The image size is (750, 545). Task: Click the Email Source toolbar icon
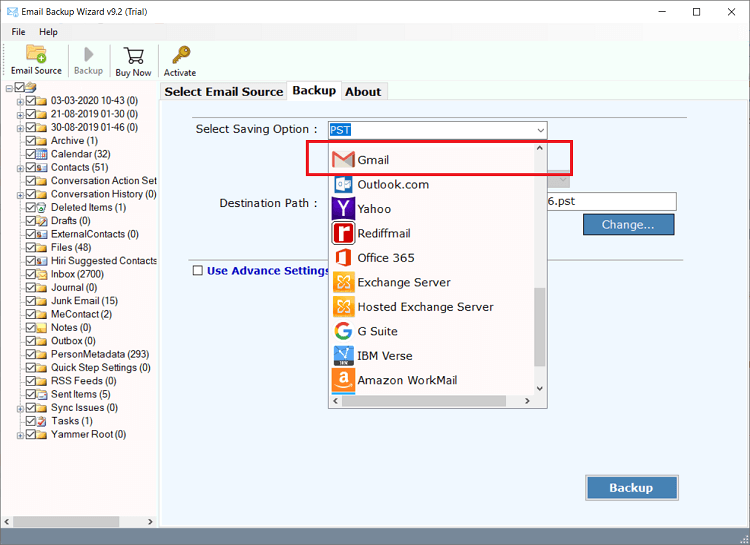36,54
